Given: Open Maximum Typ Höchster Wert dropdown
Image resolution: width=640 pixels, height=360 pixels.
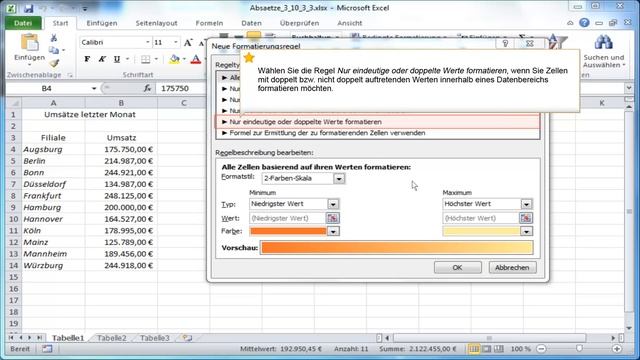Looking at the screenshot, I should pyautogui.click(x=526, y=204).
